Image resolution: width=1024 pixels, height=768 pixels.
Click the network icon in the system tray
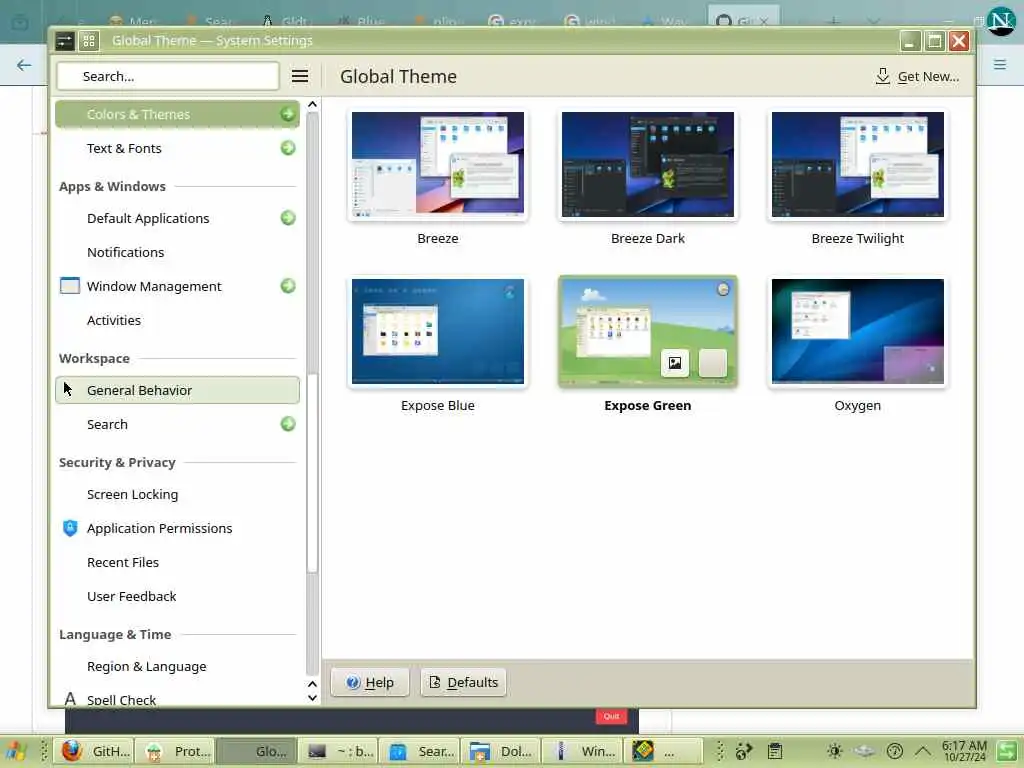coord(863,751)
